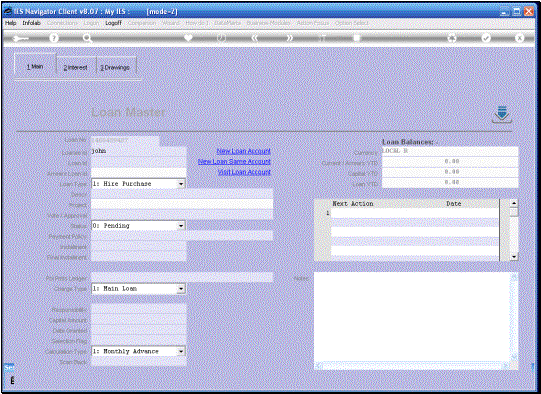This screenshot has height=394, width=541.
Task: Open the Pending status dropdown
Action: tap(181, 226)
